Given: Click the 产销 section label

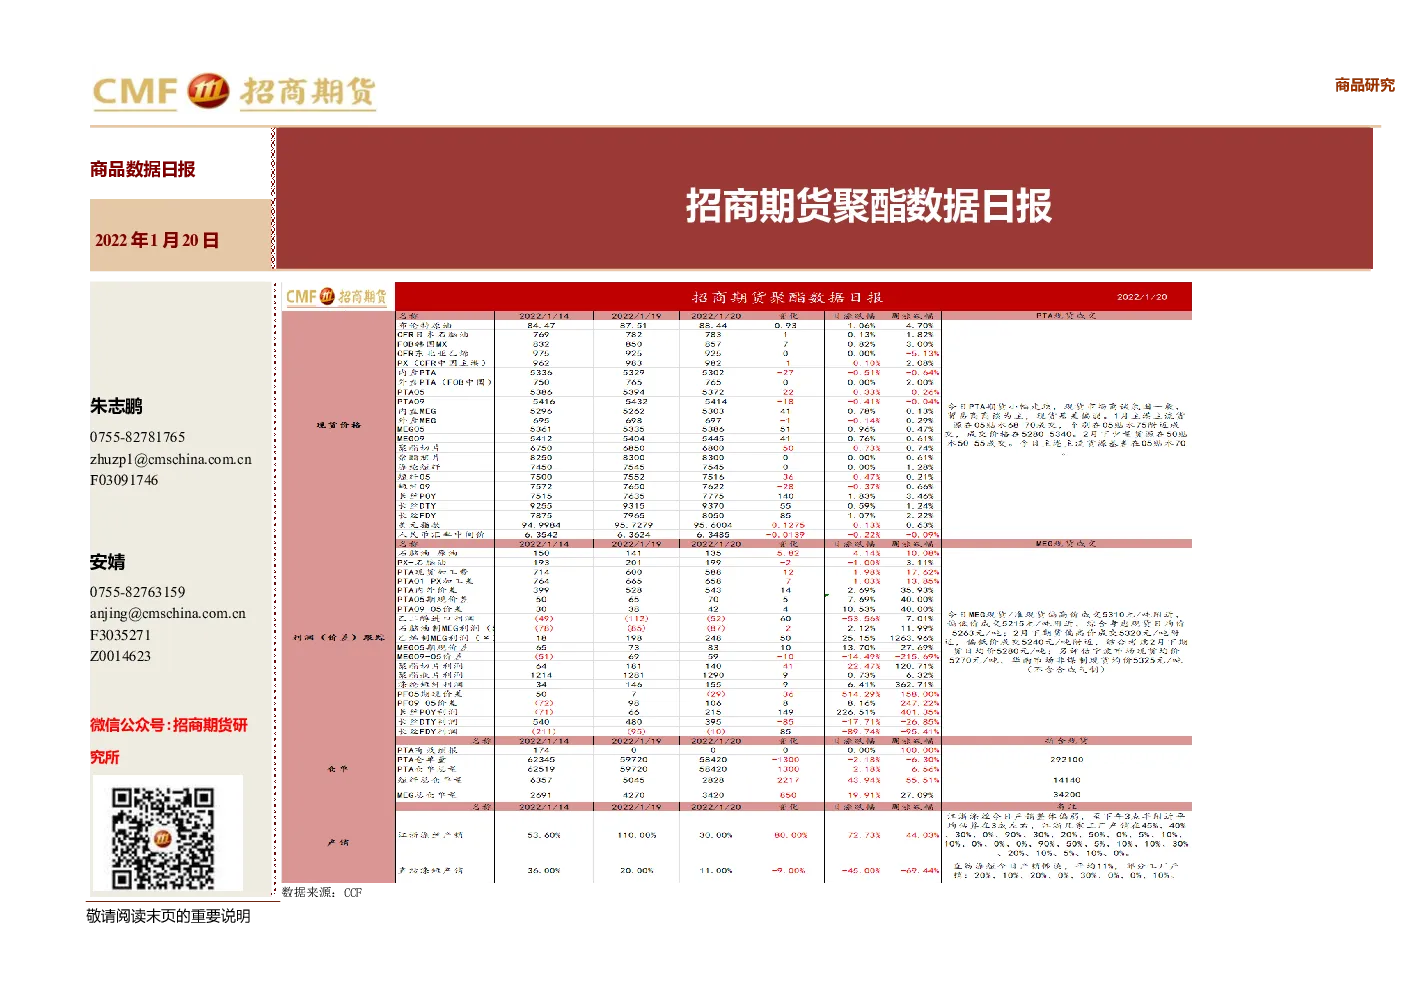Looking at the screenshot, I should coord(338,843).
